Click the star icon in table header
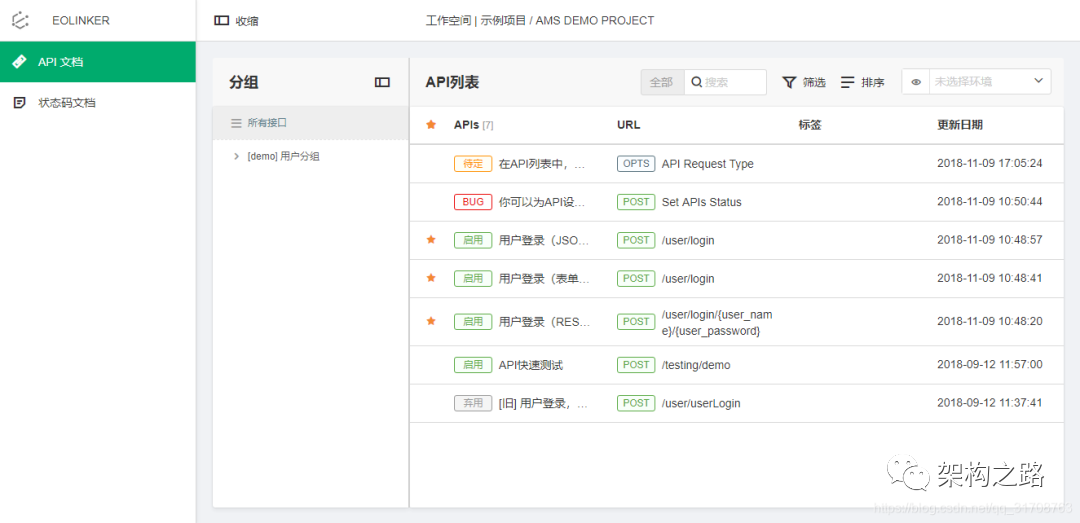 [431, 125]
